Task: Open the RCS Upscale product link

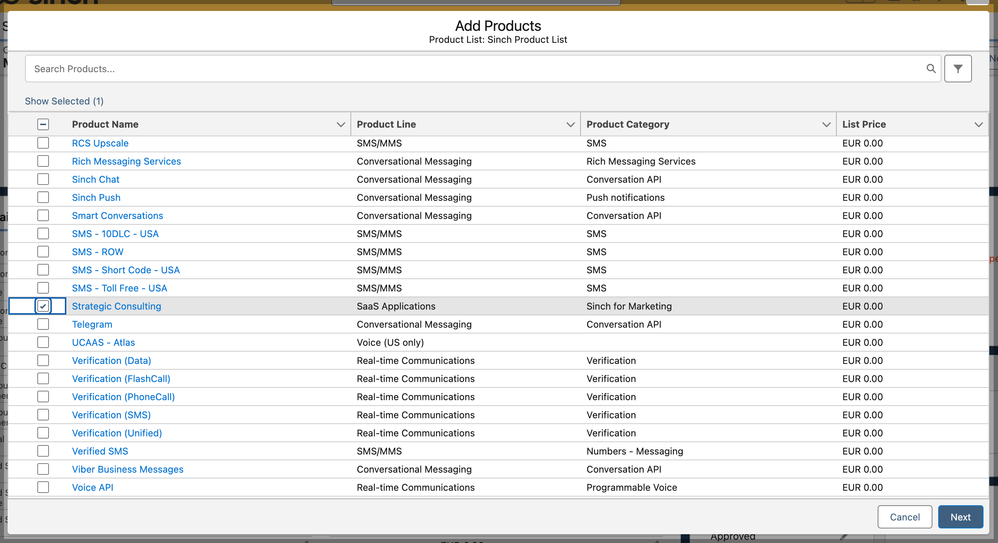Action: pos(100,143)
